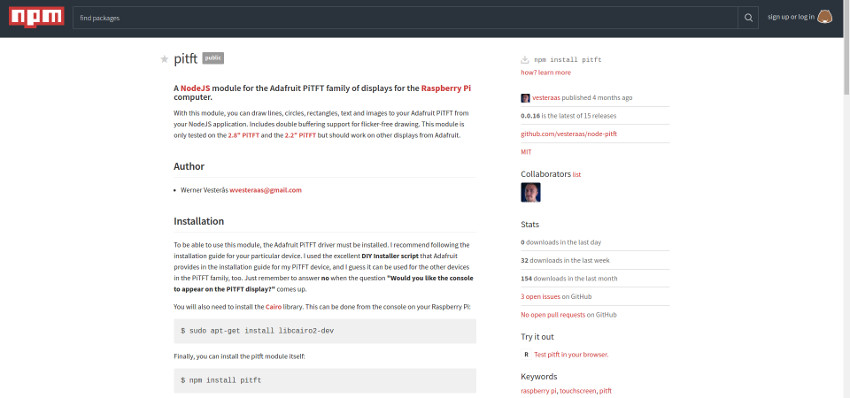Click the wvesteraas@gmail.com email link
Image resolution: width=850 pixels, height=398 pixels.
click(266, 190)
